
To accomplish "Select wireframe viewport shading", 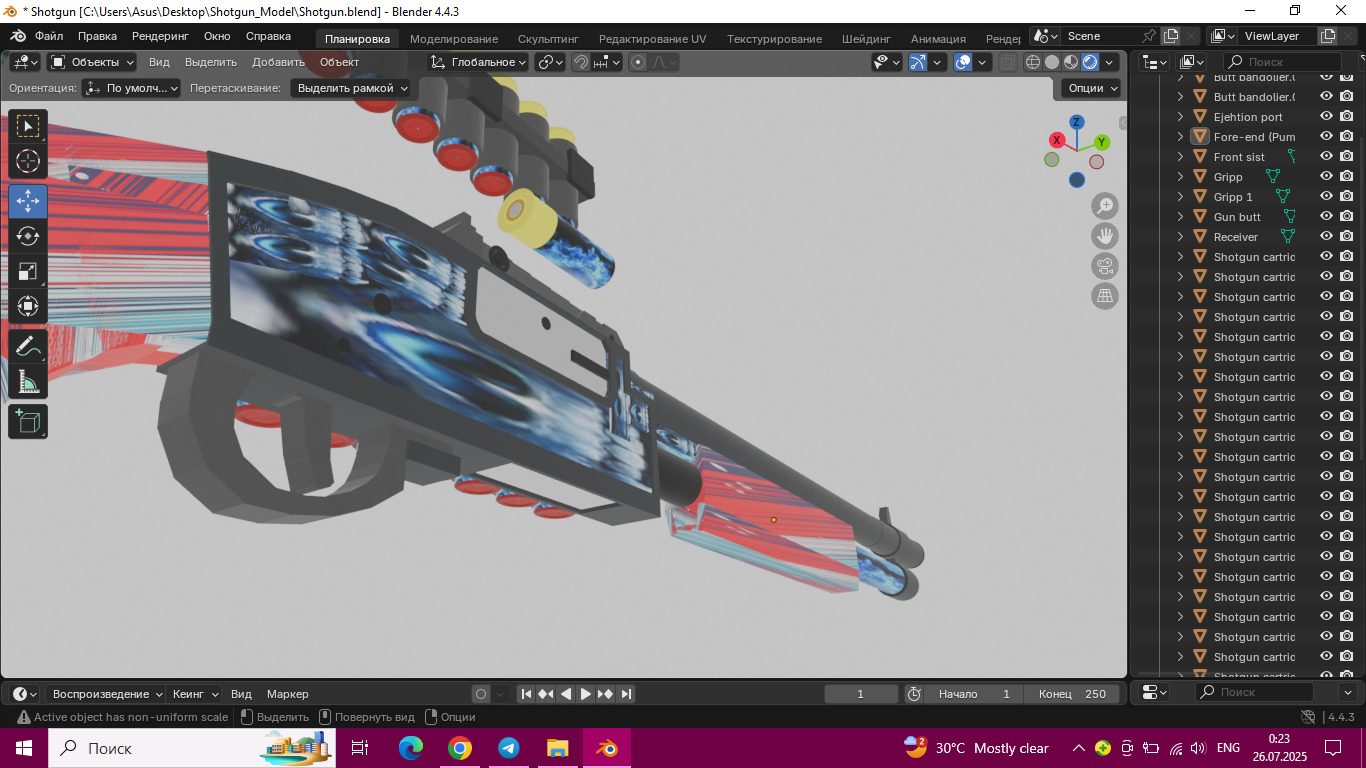I will pos(1034,62).
